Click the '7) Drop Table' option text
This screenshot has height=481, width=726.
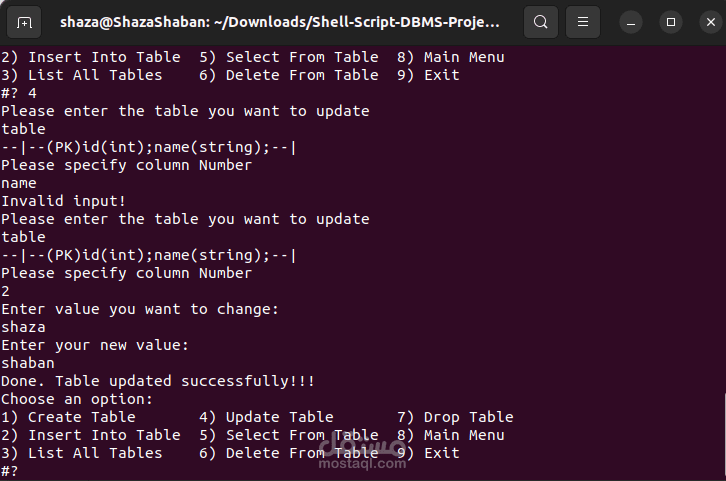tap(455, 417)
